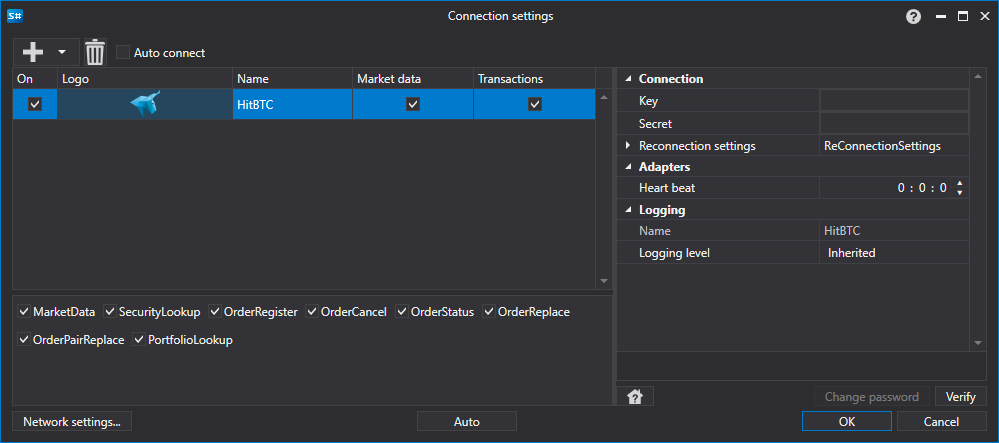Click the Transactions column header
Viewport: 999px width, 443px height.
point(534,79)
